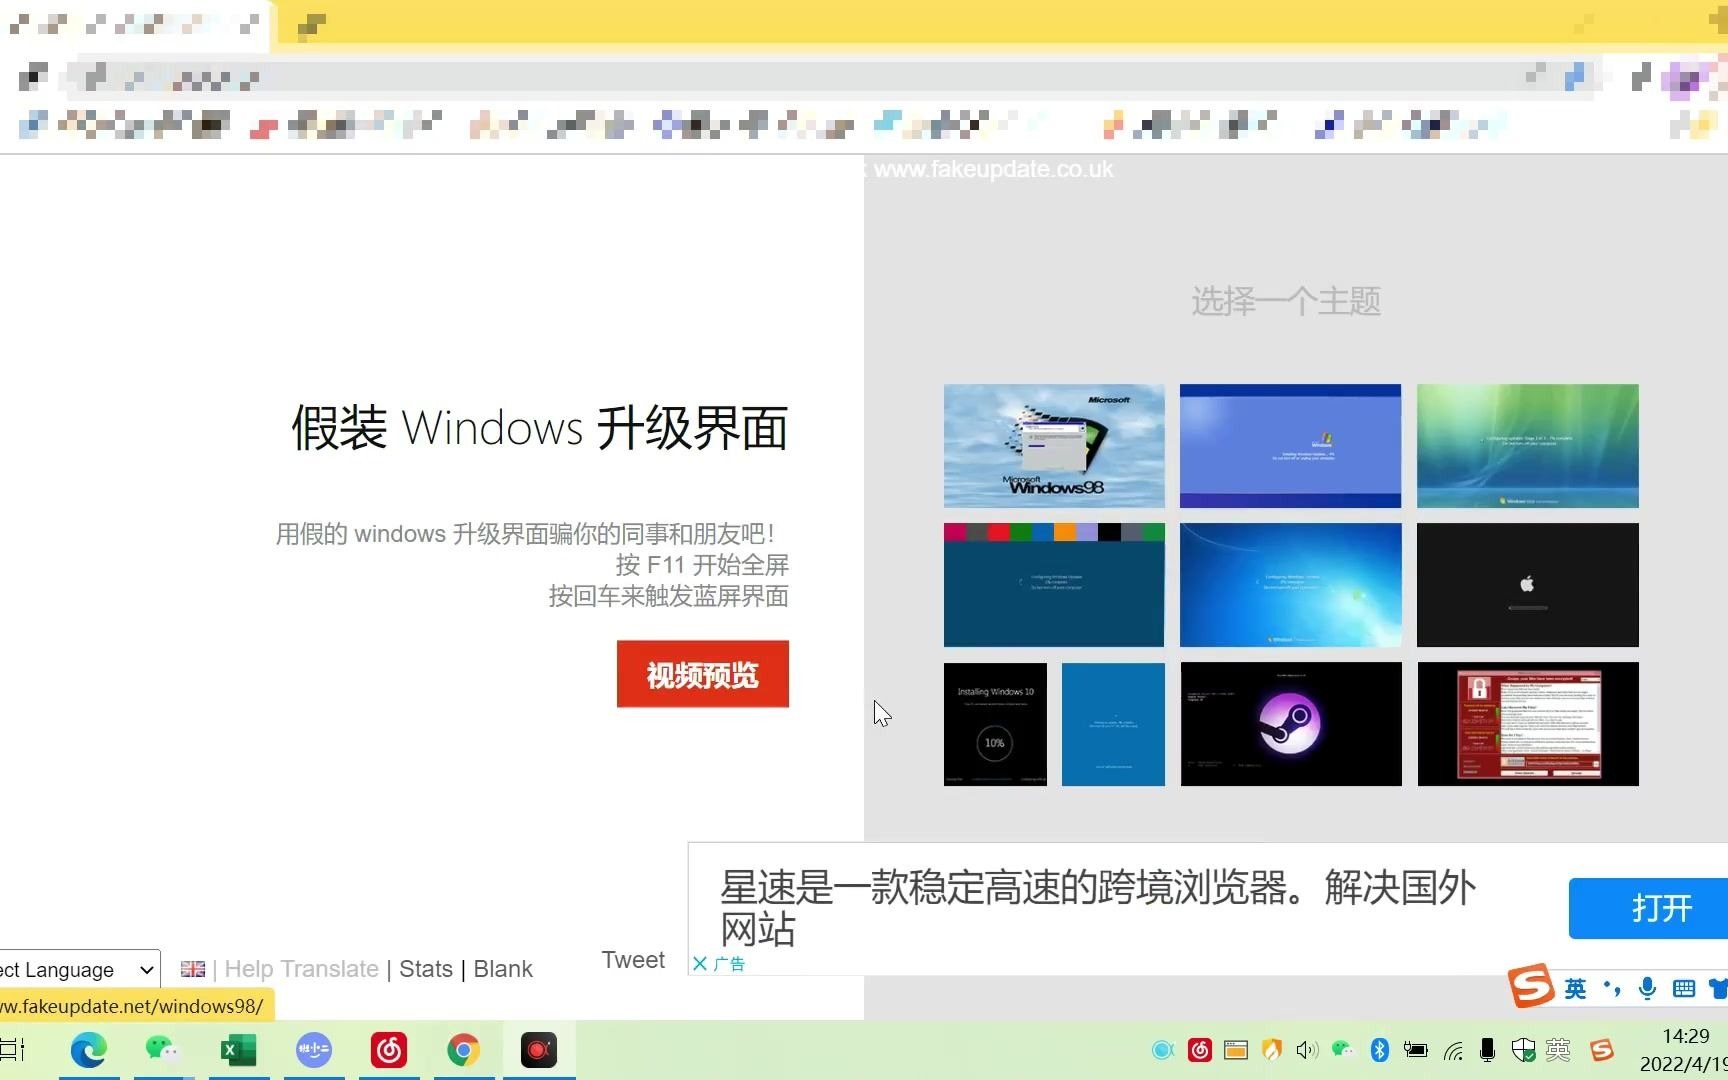Viewport: 1728px width, 1080px height.
Task: Pick the black color swatch for Windows 8
Action: click(x=1109, y=532)
